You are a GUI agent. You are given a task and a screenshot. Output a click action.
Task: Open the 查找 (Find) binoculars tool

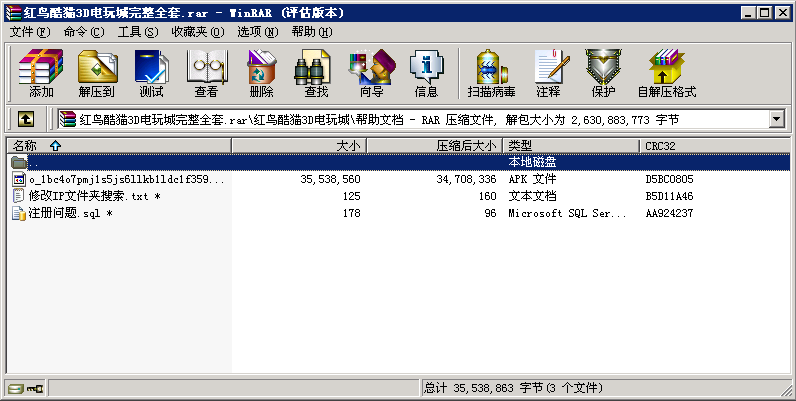pyautogui.click(x=316, y=73)
